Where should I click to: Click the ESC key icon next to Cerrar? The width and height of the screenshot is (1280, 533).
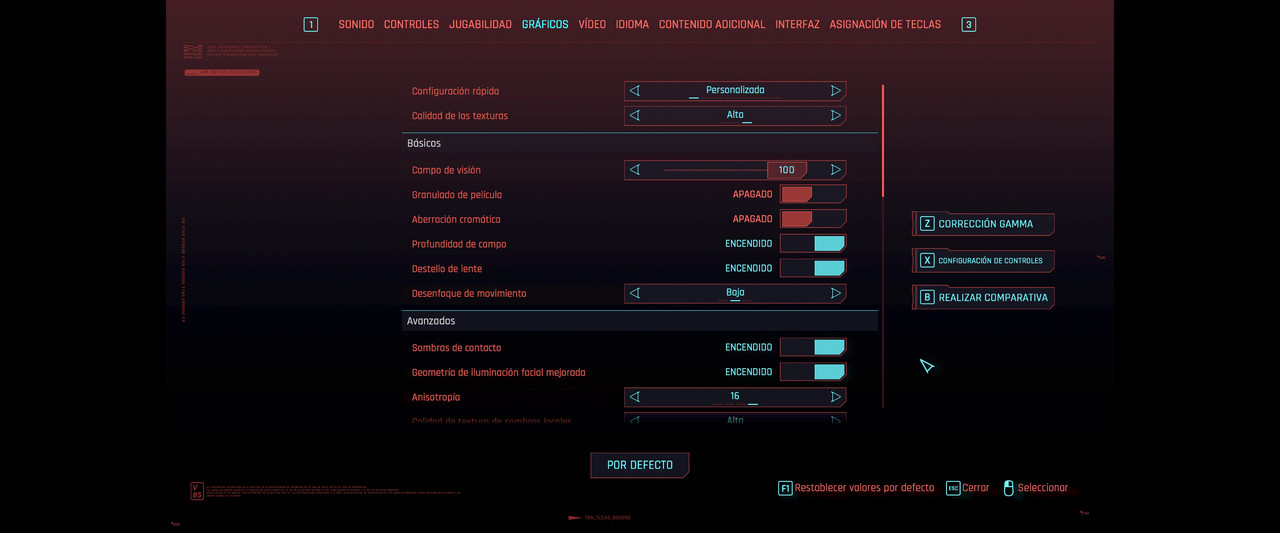click(x=953, y=488)
